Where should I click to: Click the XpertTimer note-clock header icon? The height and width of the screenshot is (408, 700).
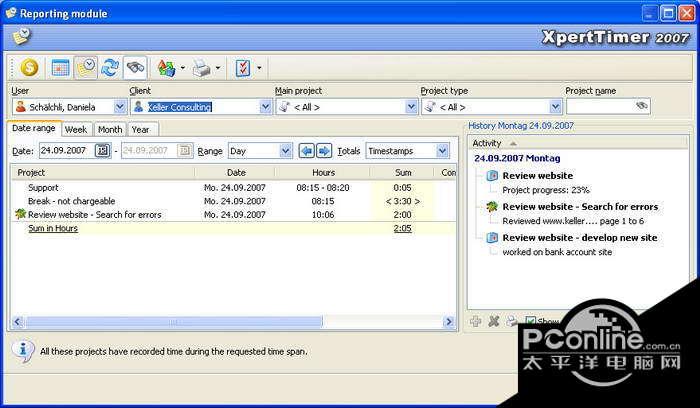[21, 36]
